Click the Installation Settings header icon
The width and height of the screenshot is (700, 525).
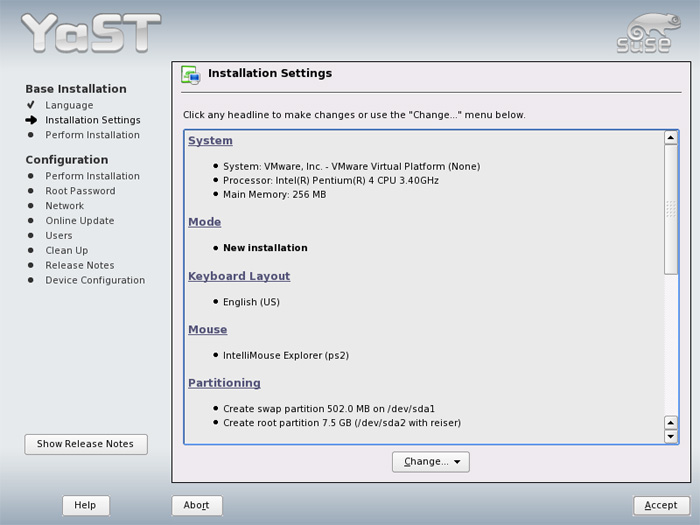191,75
